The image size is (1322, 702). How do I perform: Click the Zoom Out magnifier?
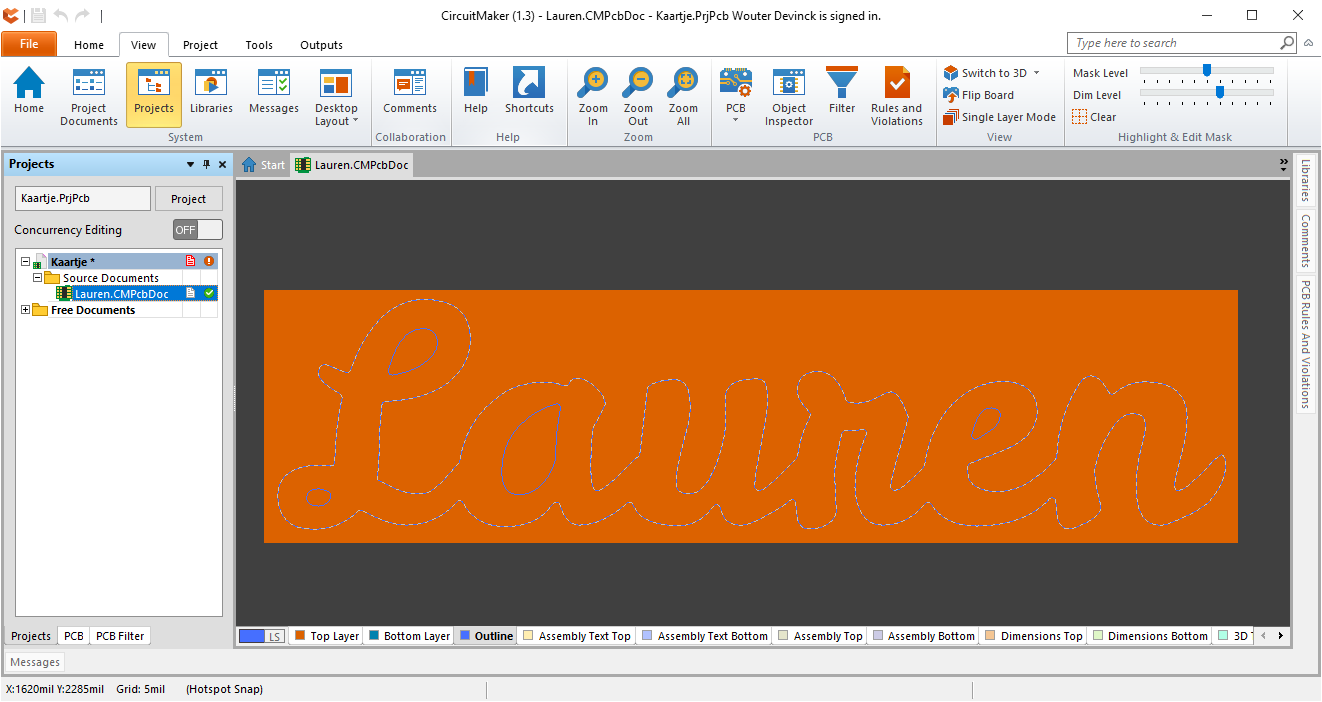click(638, 96)
